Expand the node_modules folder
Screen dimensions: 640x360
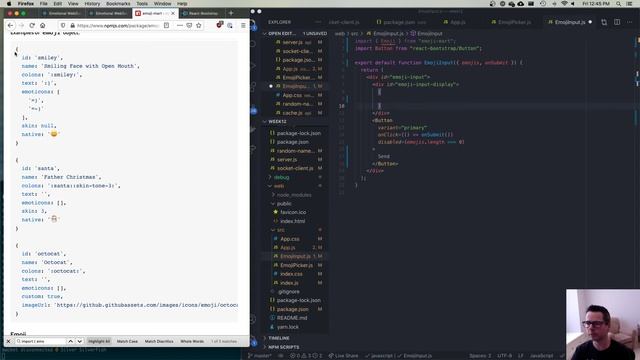294,195
